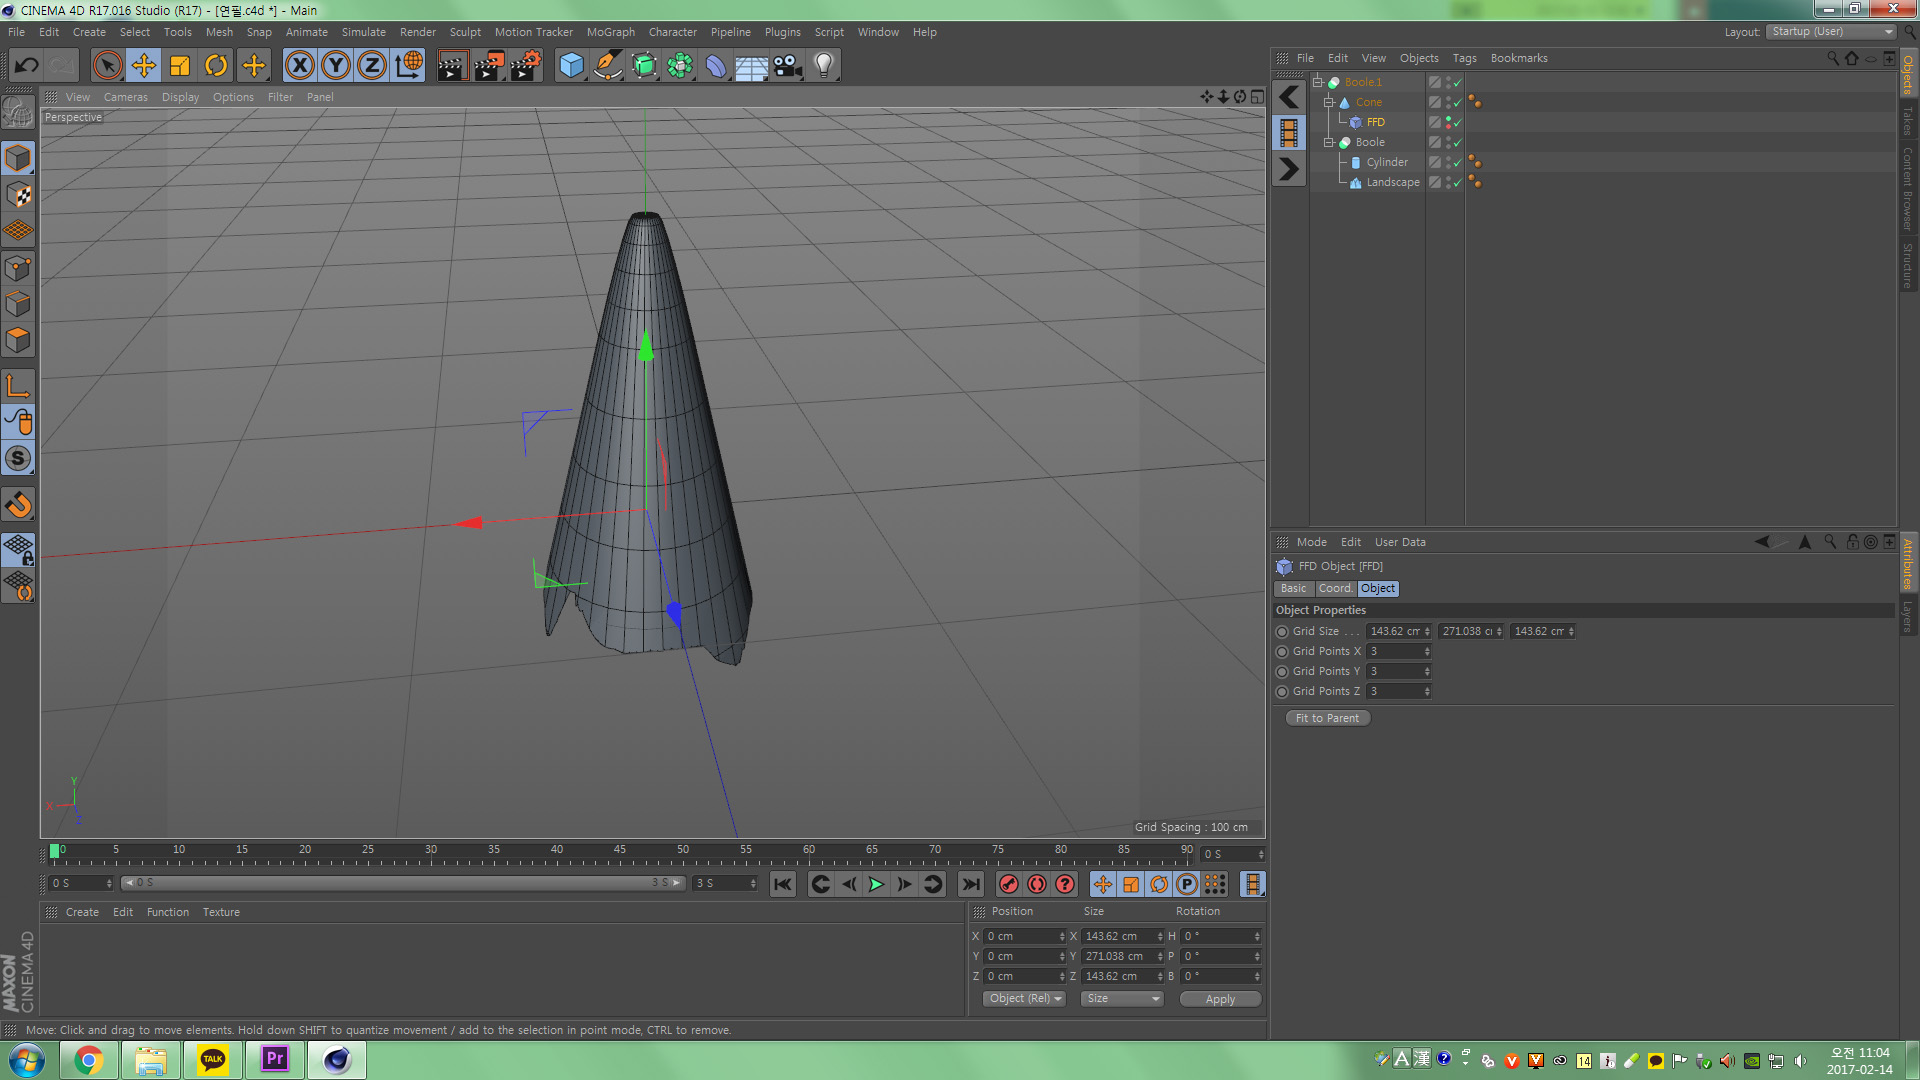The image size is (1920, 1080).
Task: Toggle FFD object visibility checkbox
Action: pyautogui.click(x=1457, y=121)
